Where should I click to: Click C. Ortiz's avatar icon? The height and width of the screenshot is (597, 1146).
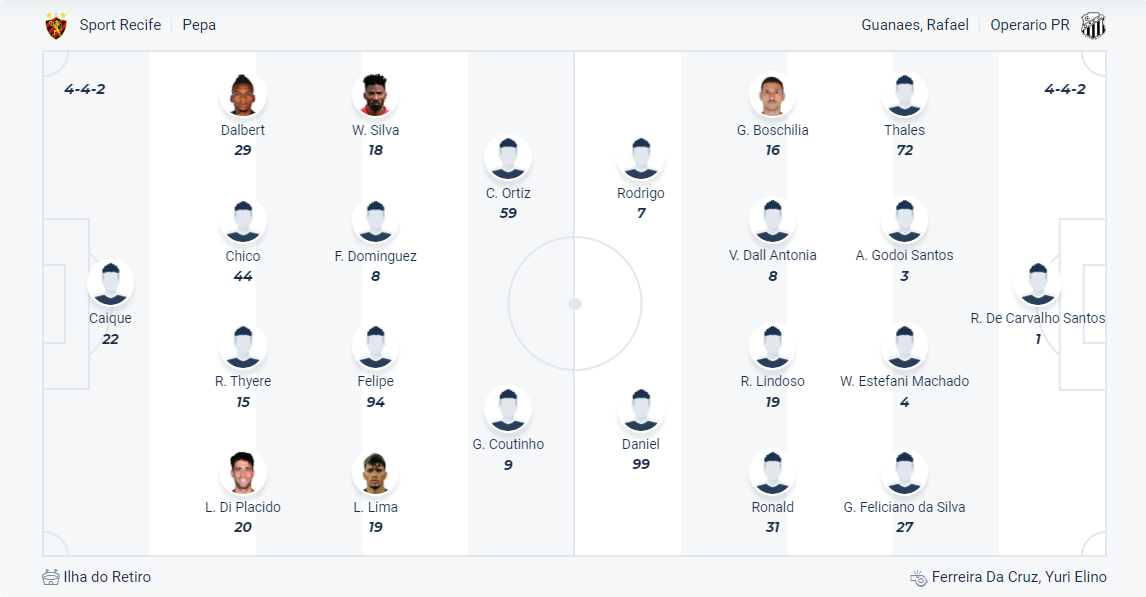pos(508,159)
